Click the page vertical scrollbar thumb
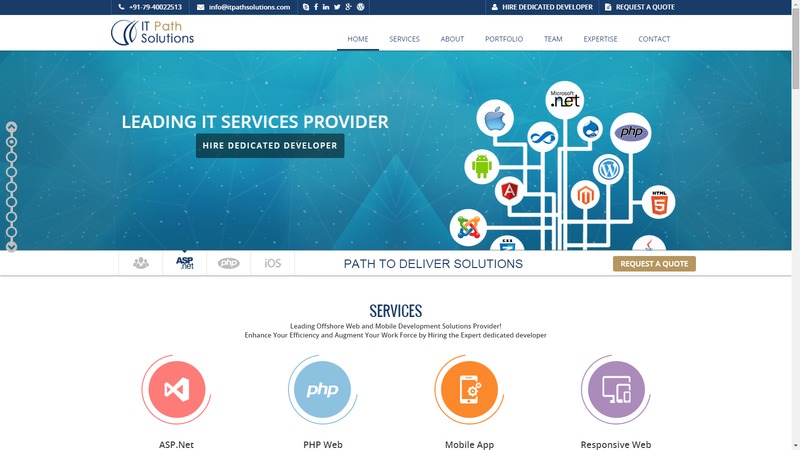The height and width of the screenshot is (450, 800). 795,48
